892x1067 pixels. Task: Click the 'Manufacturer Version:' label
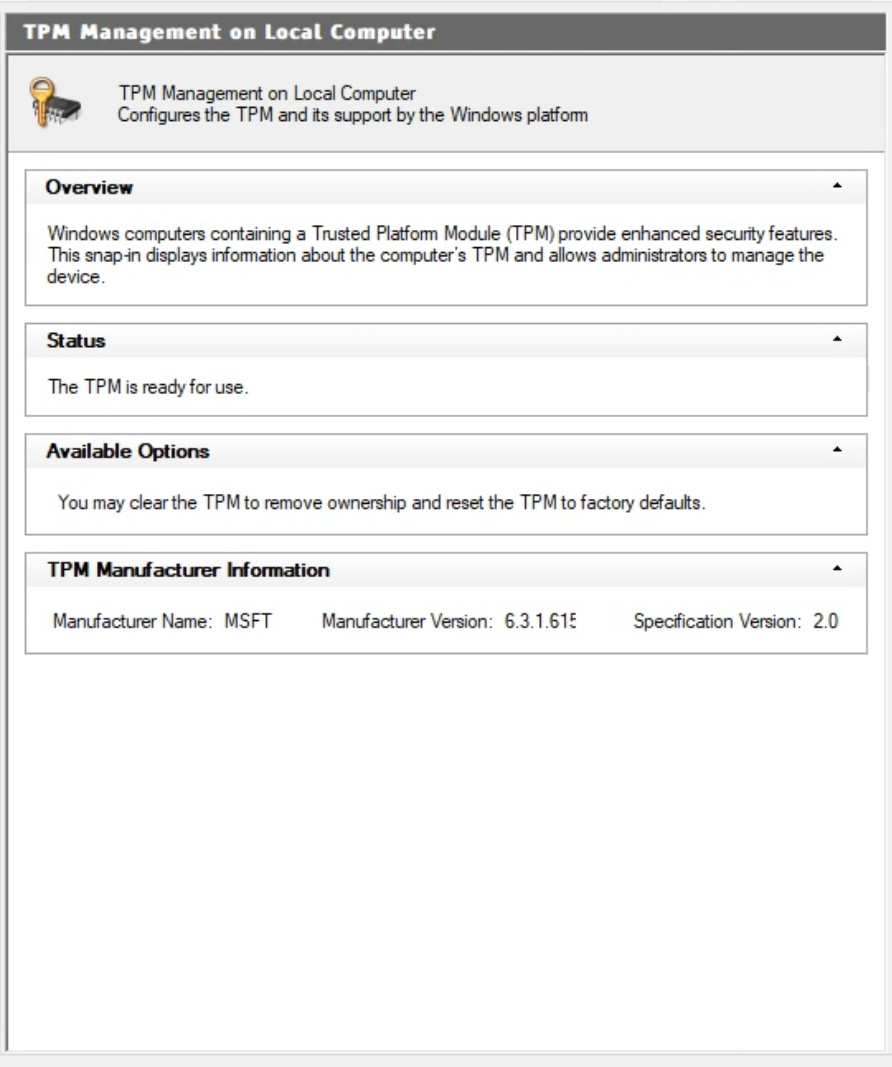pos(407,621)
